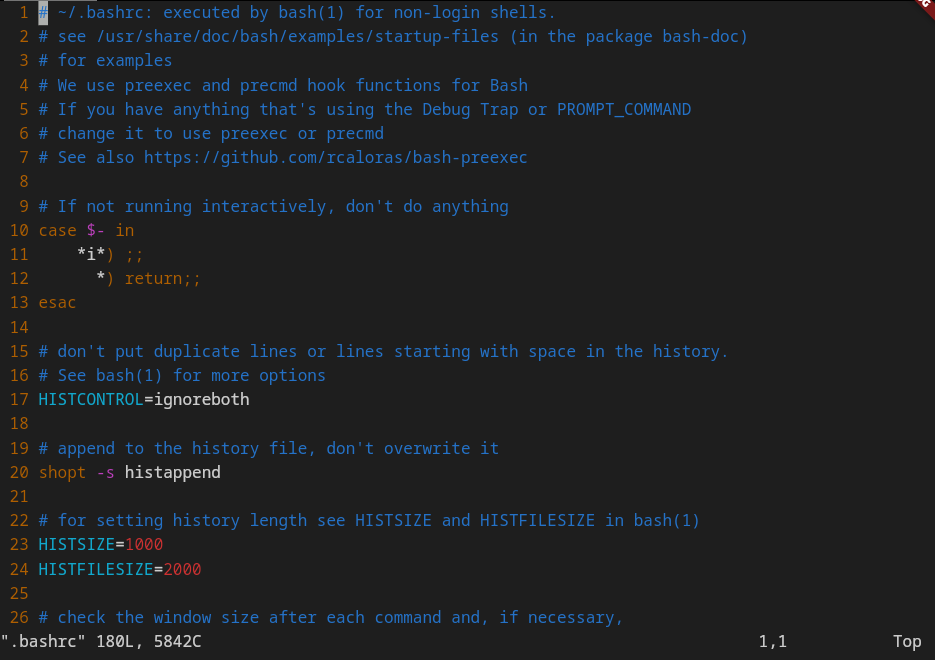Screen dimensions: 935x660
Task: Click the ignoreboth value
Action: [201, 400]
